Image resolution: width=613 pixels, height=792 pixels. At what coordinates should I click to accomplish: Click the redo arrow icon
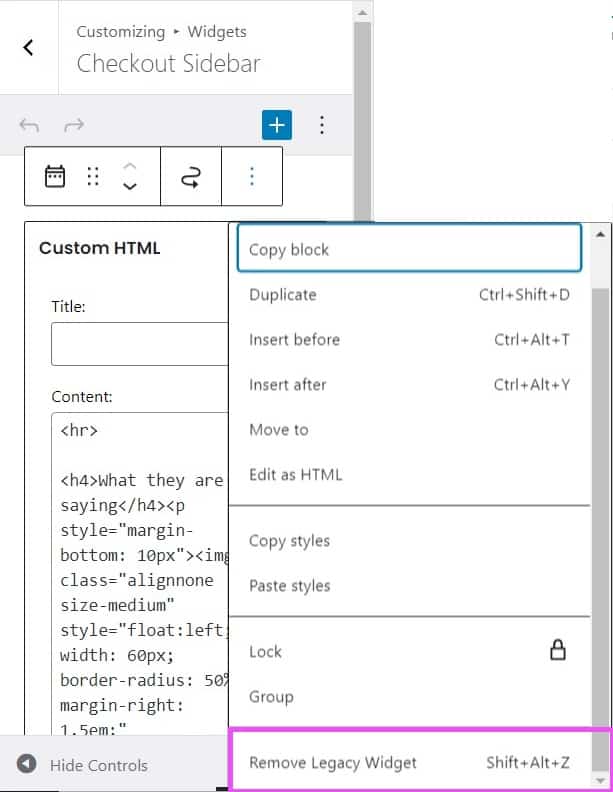pos(74,125)
